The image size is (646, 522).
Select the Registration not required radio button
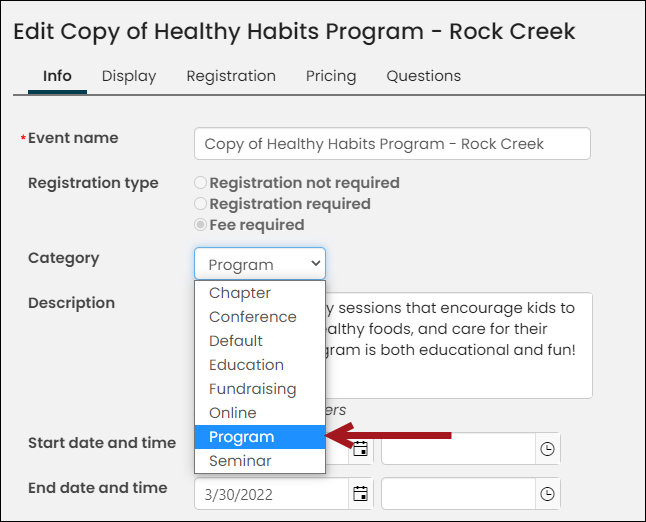pos(200,183)
